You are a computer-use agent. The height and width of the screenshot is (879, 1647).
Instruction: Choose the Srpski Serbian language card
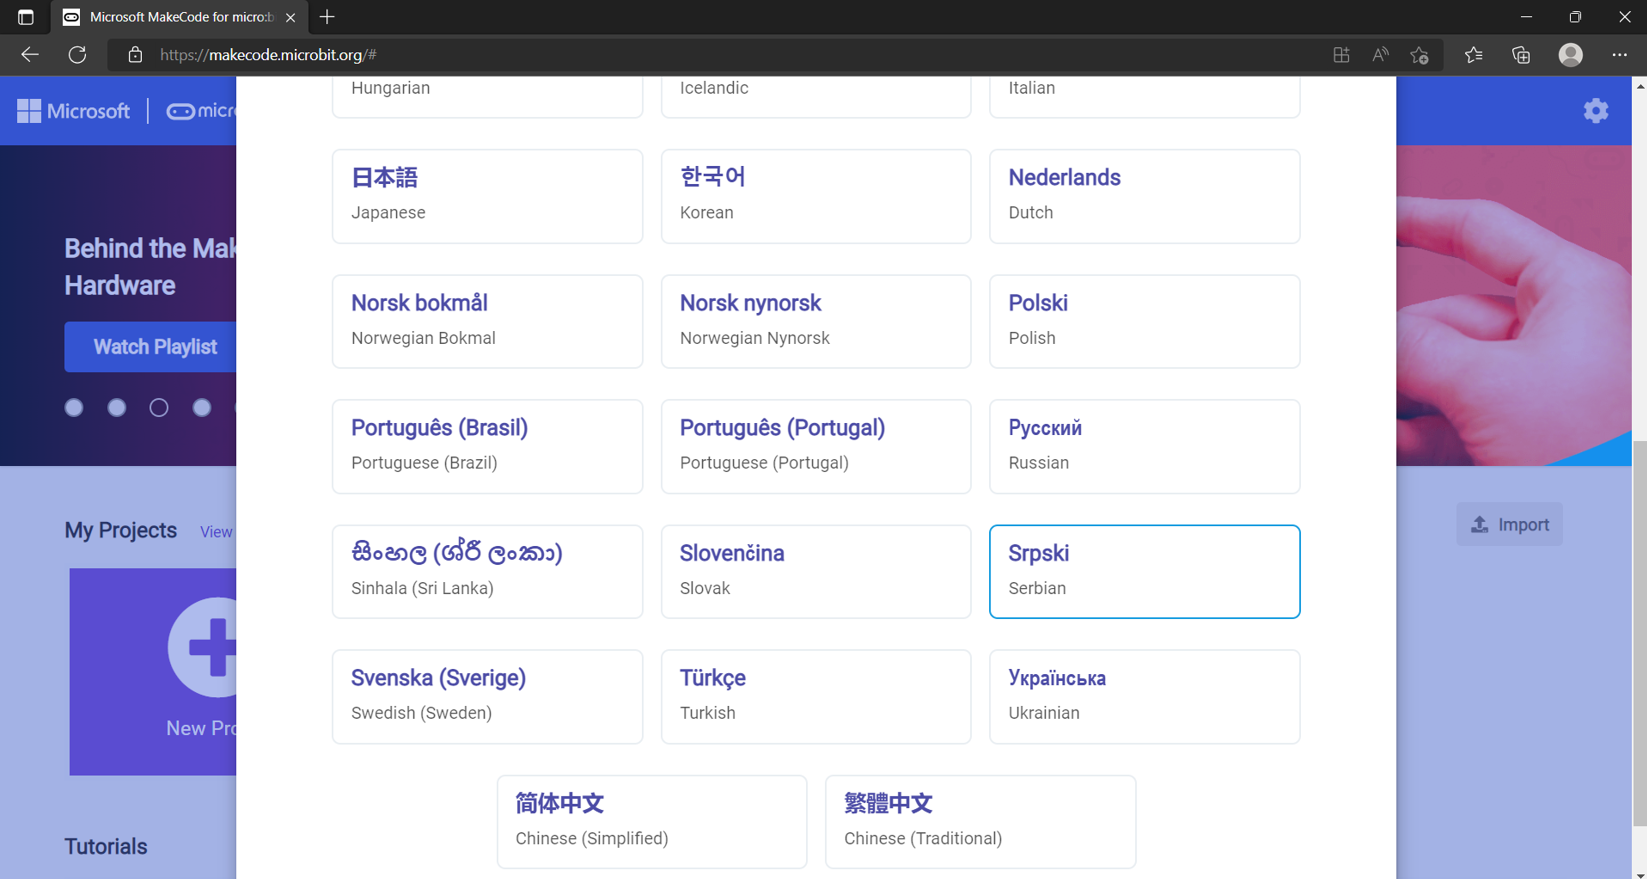(x=1144, y=571)
